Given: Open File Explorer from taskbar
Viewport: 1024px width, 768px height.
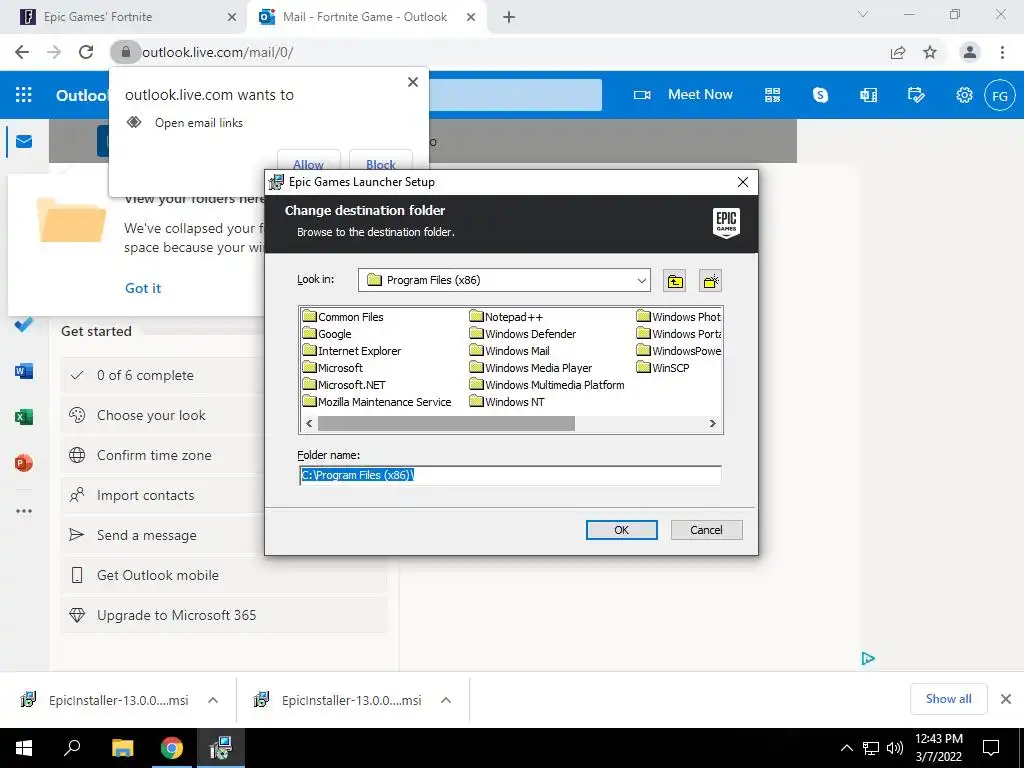Looking at the screenshot, I should pos(122,748).
